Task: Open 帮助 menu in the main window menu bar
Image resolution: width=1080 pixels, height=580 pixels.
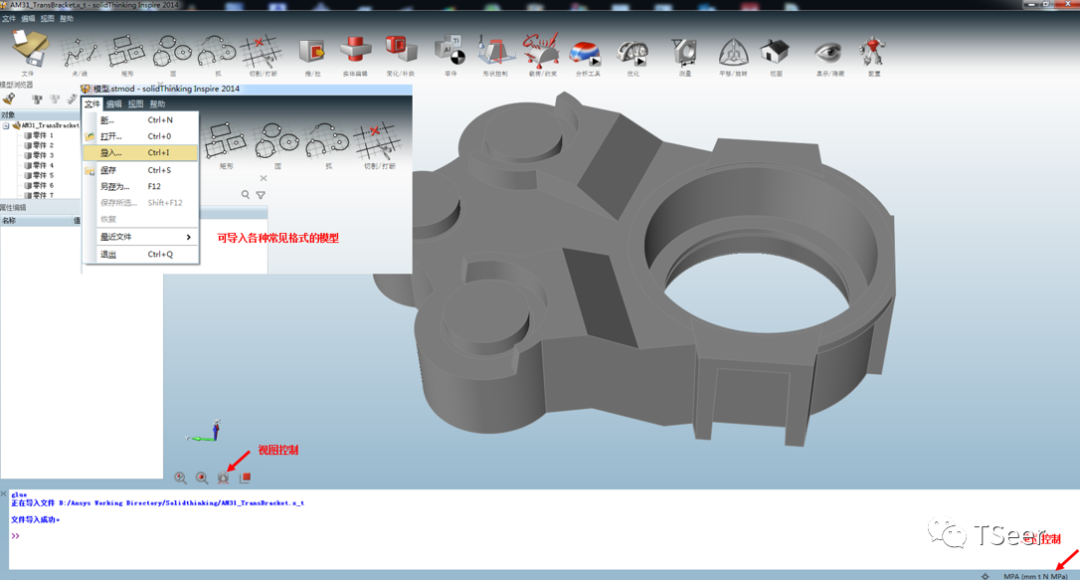Action: click(66, 19)
